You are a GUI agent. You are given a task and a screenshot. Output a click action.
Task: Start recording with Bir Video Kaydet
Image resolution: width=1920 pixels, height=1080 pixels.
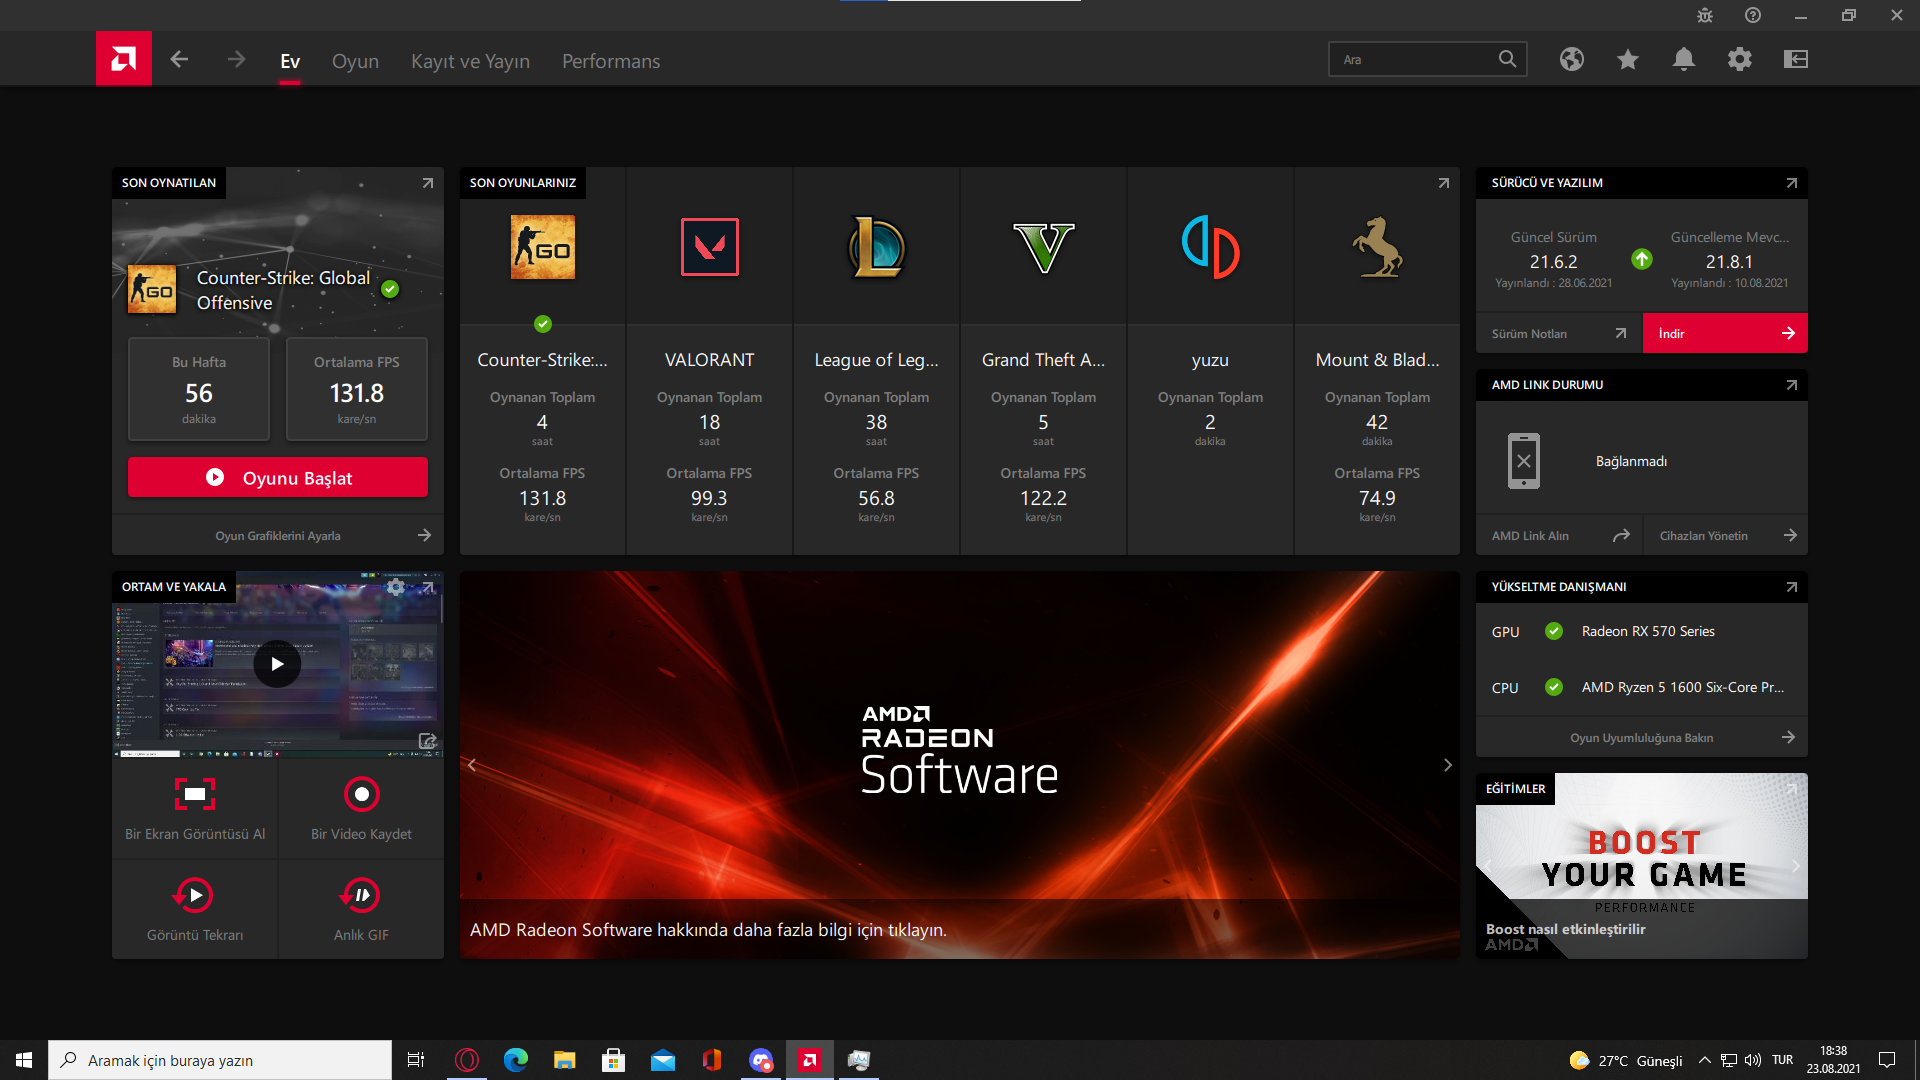pos(361,808)
